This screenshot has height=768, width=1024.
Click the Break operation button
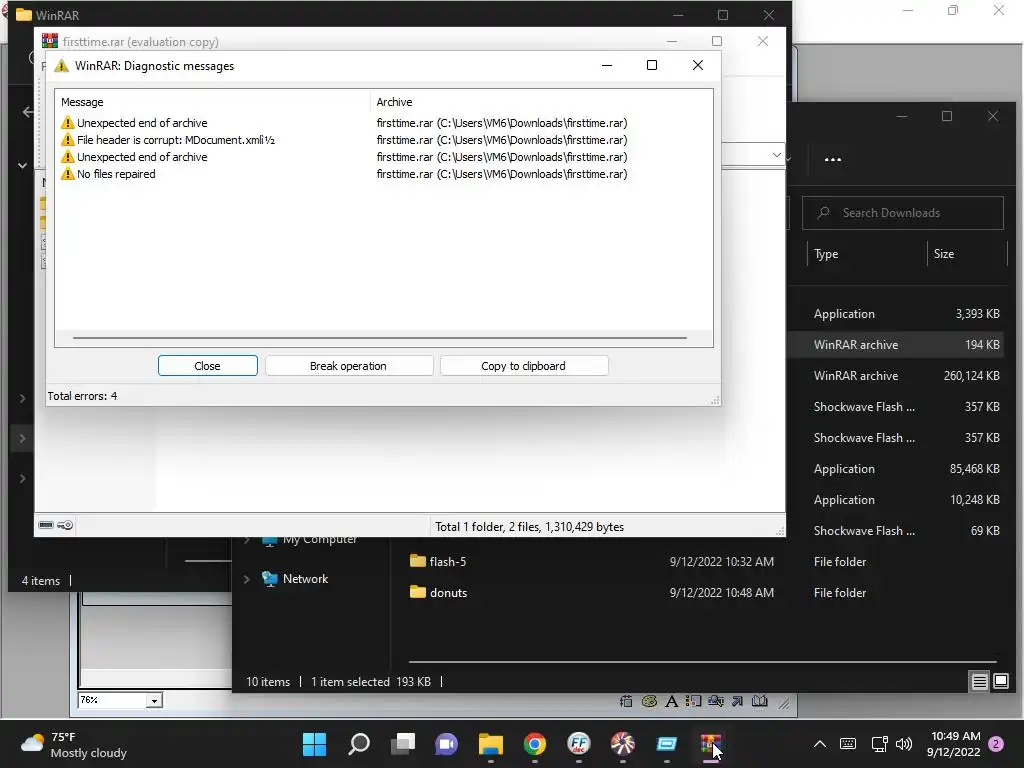point(349,366)
